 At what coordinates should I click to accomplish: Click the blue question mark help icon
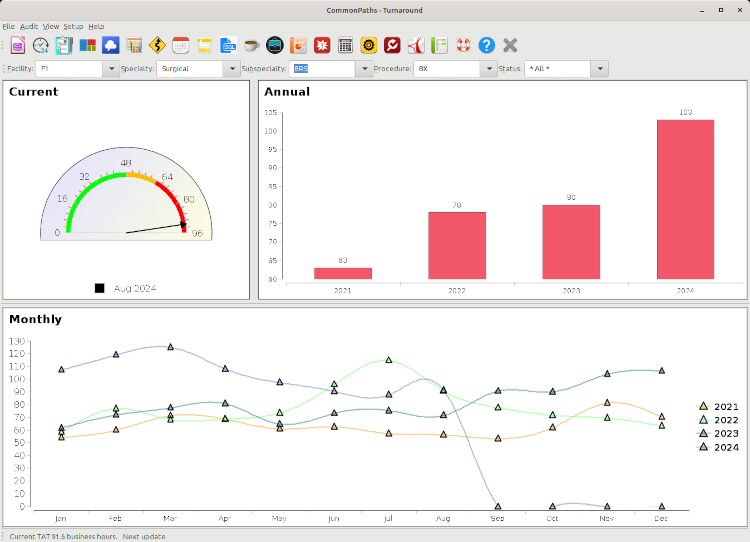[487, 45]
